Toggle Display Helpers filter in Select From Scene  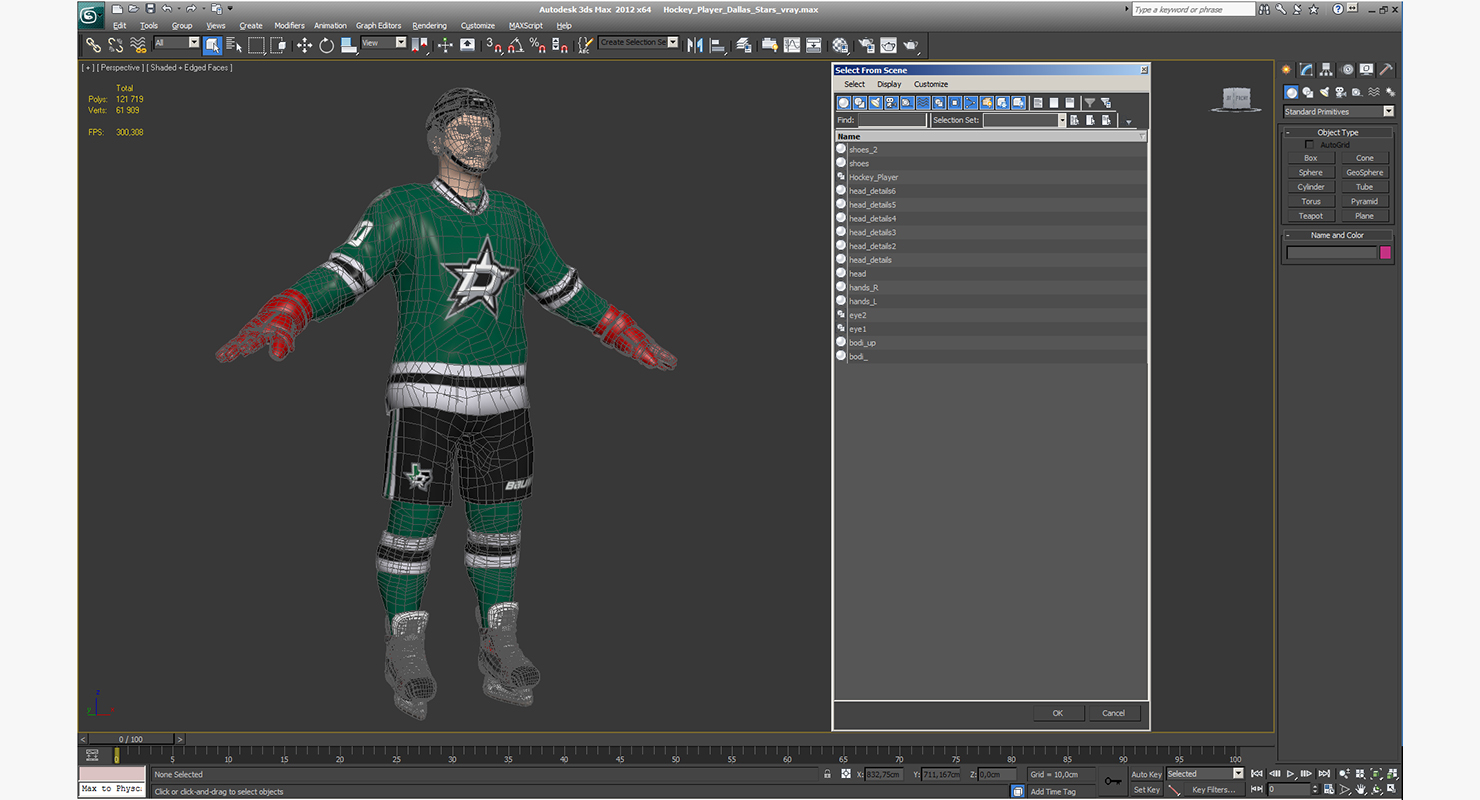pyautogui.click(x=907, y=103)
